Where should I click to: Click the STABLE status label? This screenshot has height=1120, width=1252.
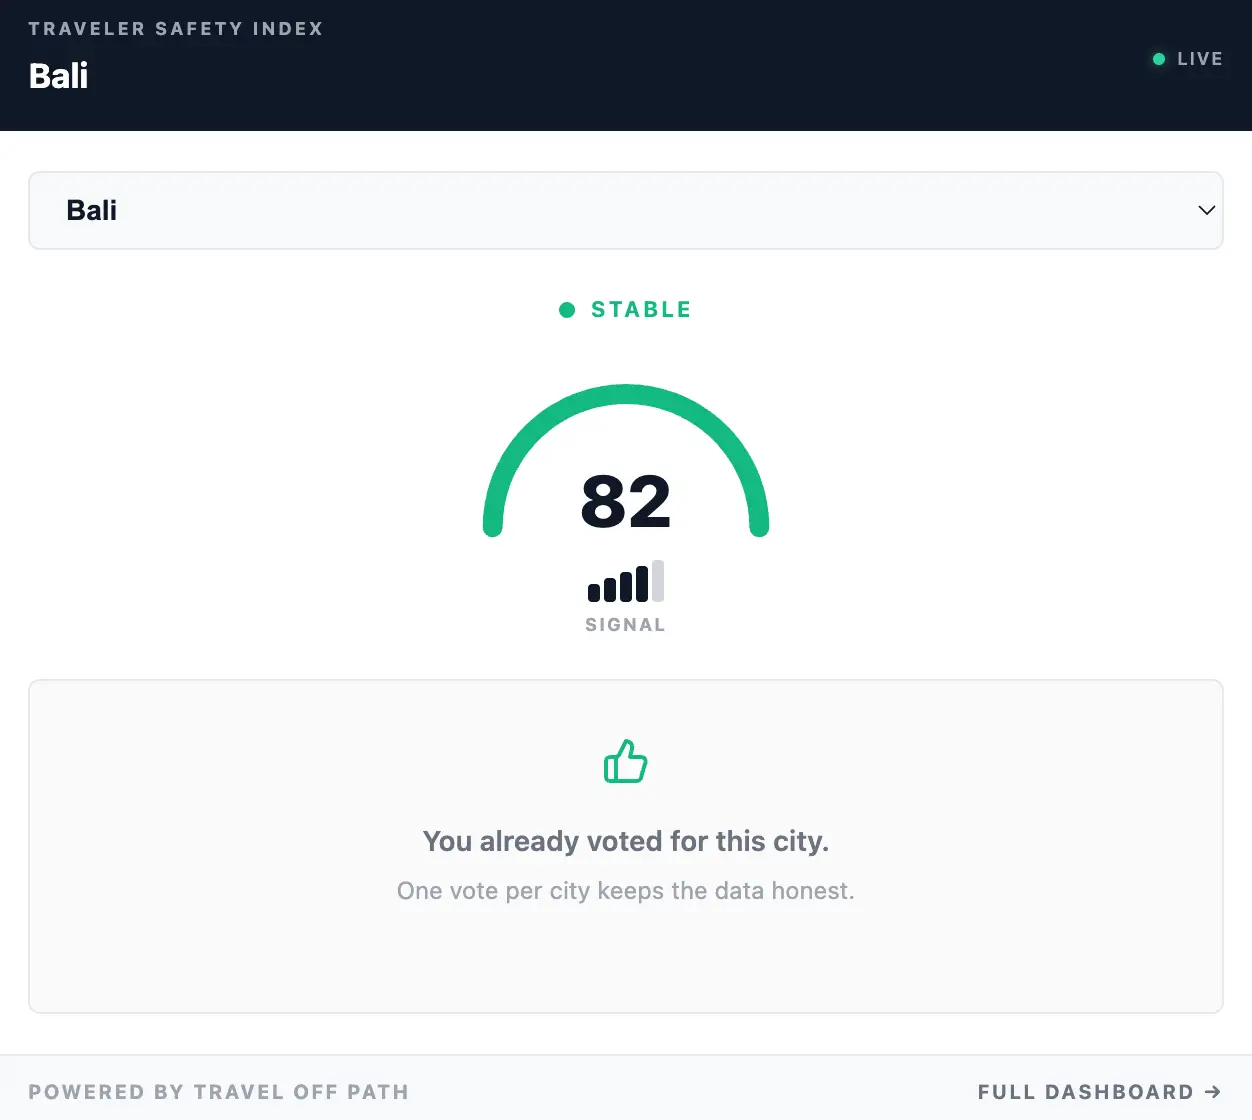641,310
